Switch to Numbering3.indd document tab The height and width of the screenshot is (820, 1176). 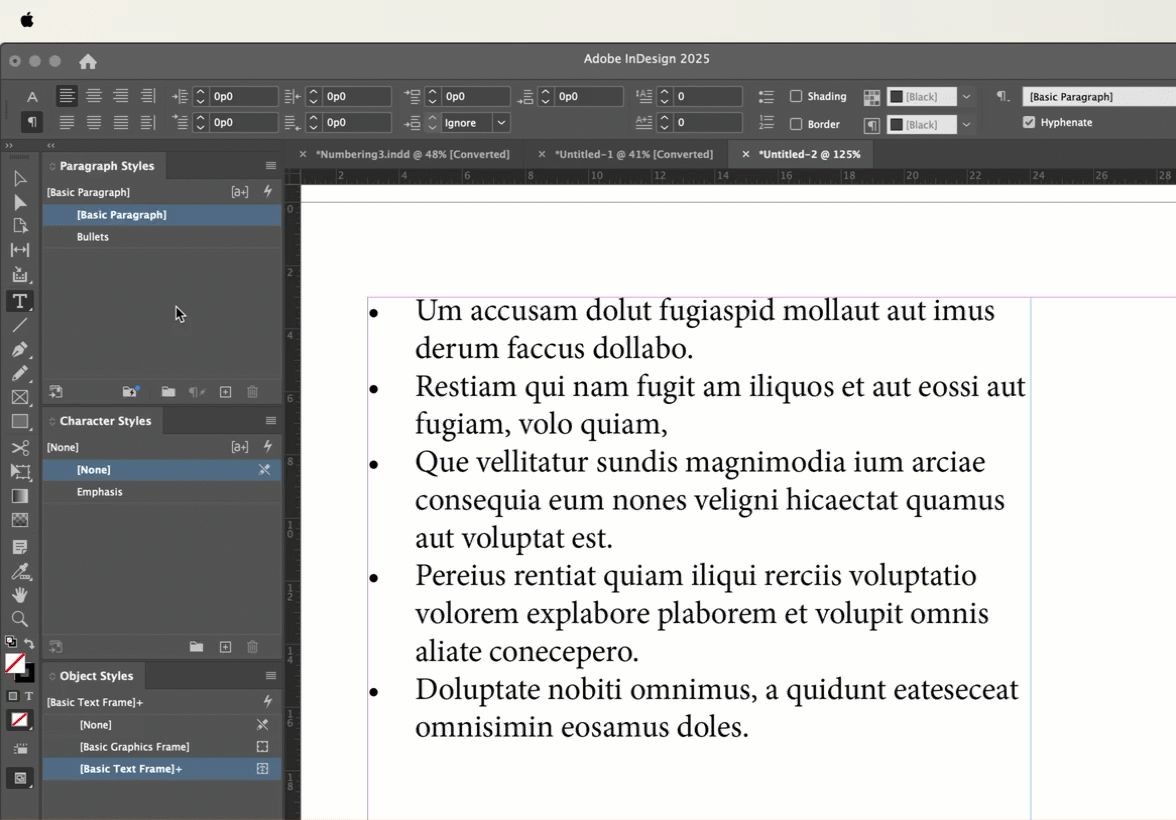pyautogui.click(x=412, y=154)
